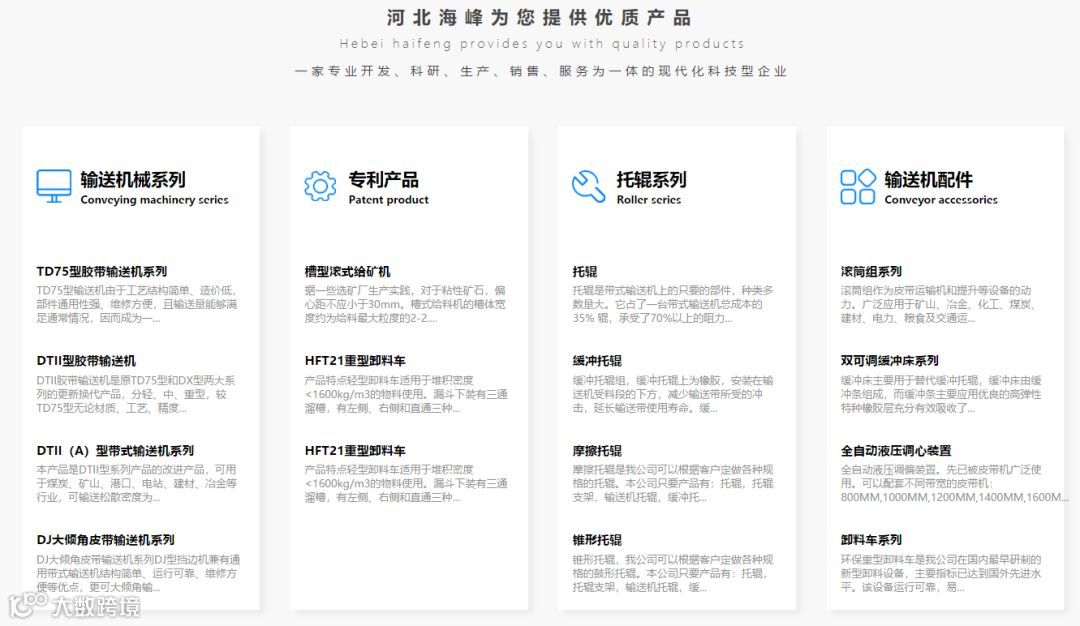
Task: Click the 'Roller series' subtitle
Action: pyautogui.click(x=649, y=200)
